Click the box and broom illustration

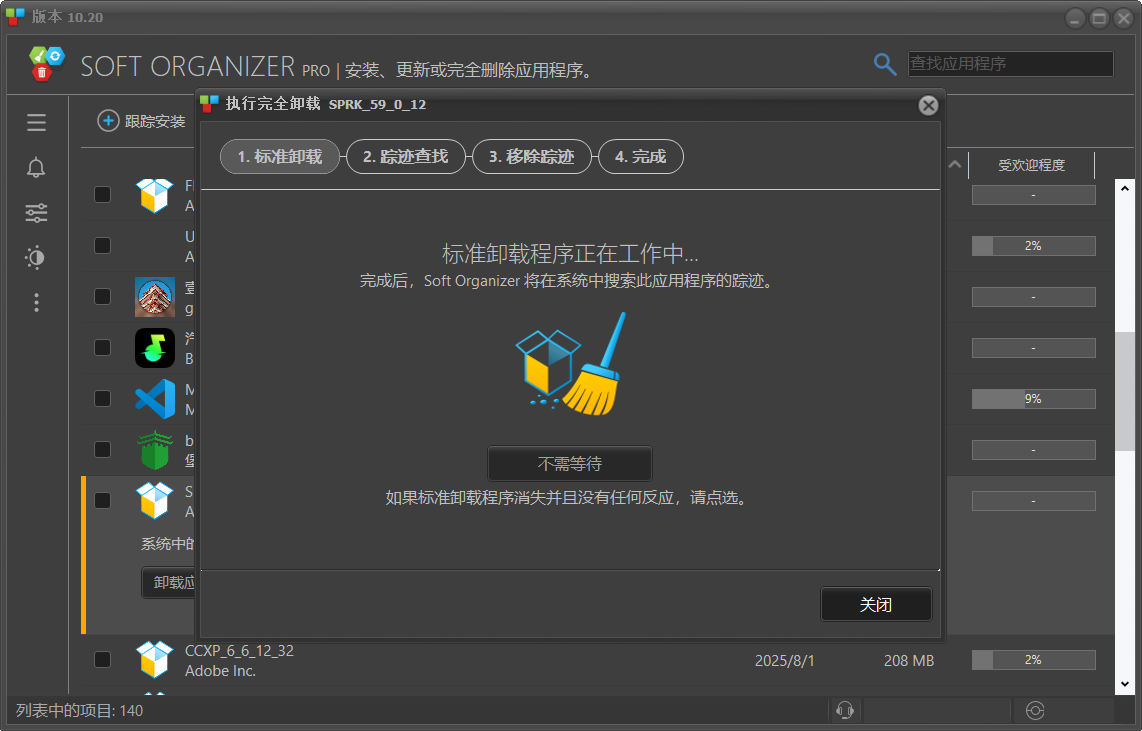[571, 364]
